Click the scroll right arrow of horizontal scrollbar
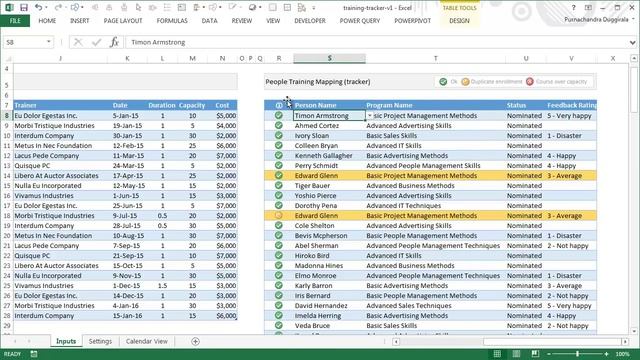This screenshot has width=640, height=360. click(x=625, y=341)
